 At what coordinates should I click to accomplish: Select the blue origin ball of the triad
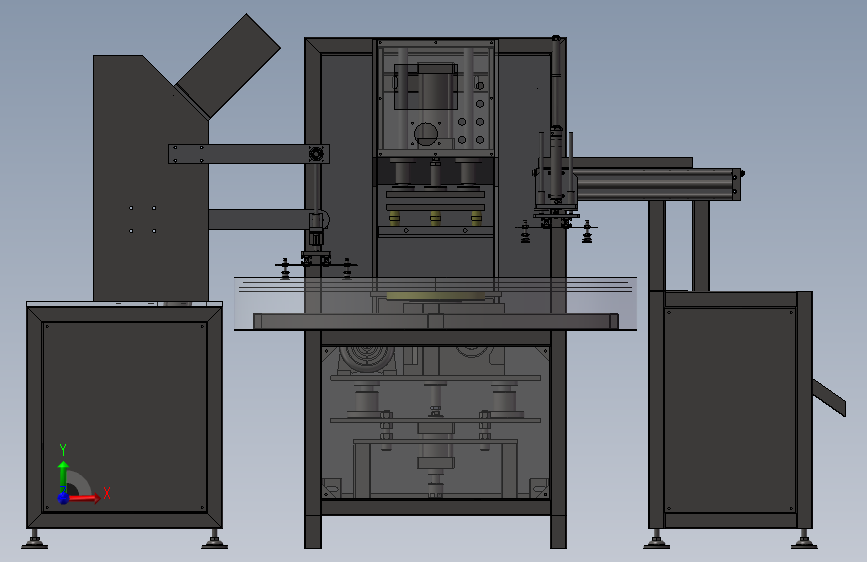63,498
